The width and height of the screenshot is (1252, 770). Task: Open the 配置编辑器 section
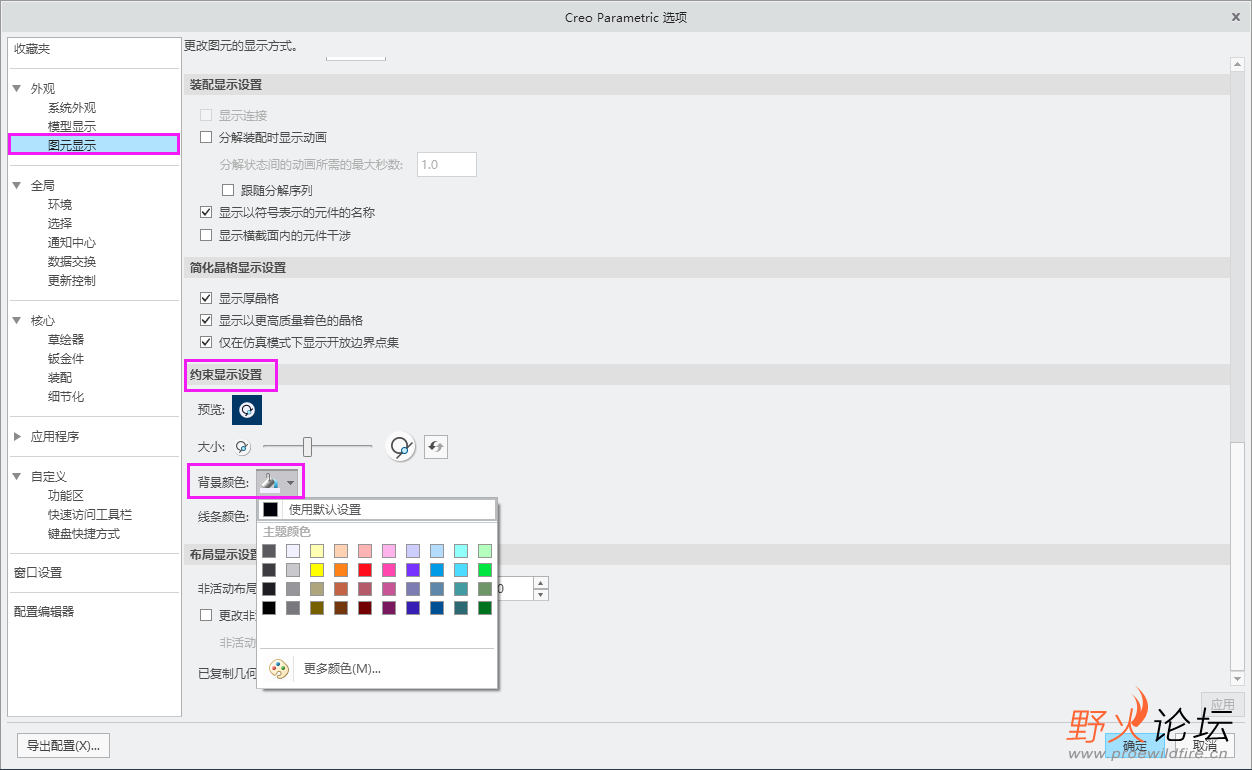click(44, 611)
